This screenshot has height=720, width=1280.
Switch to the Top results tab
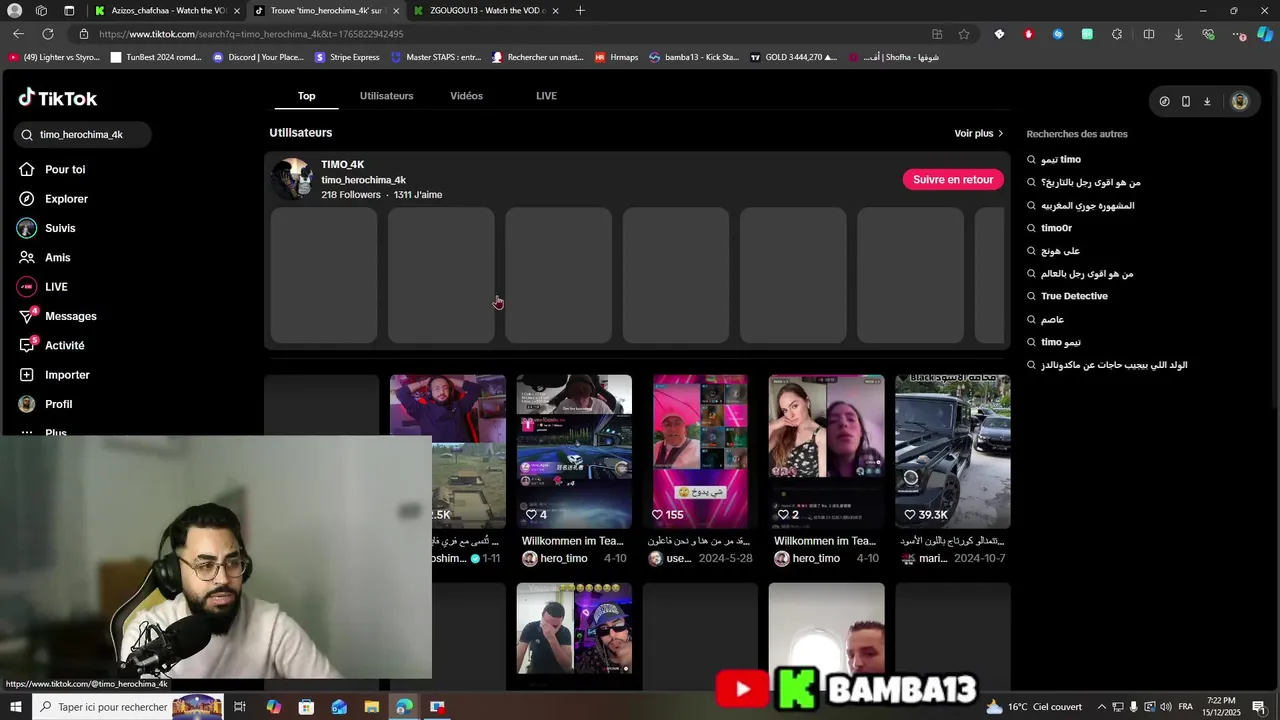tap(306, 96)
